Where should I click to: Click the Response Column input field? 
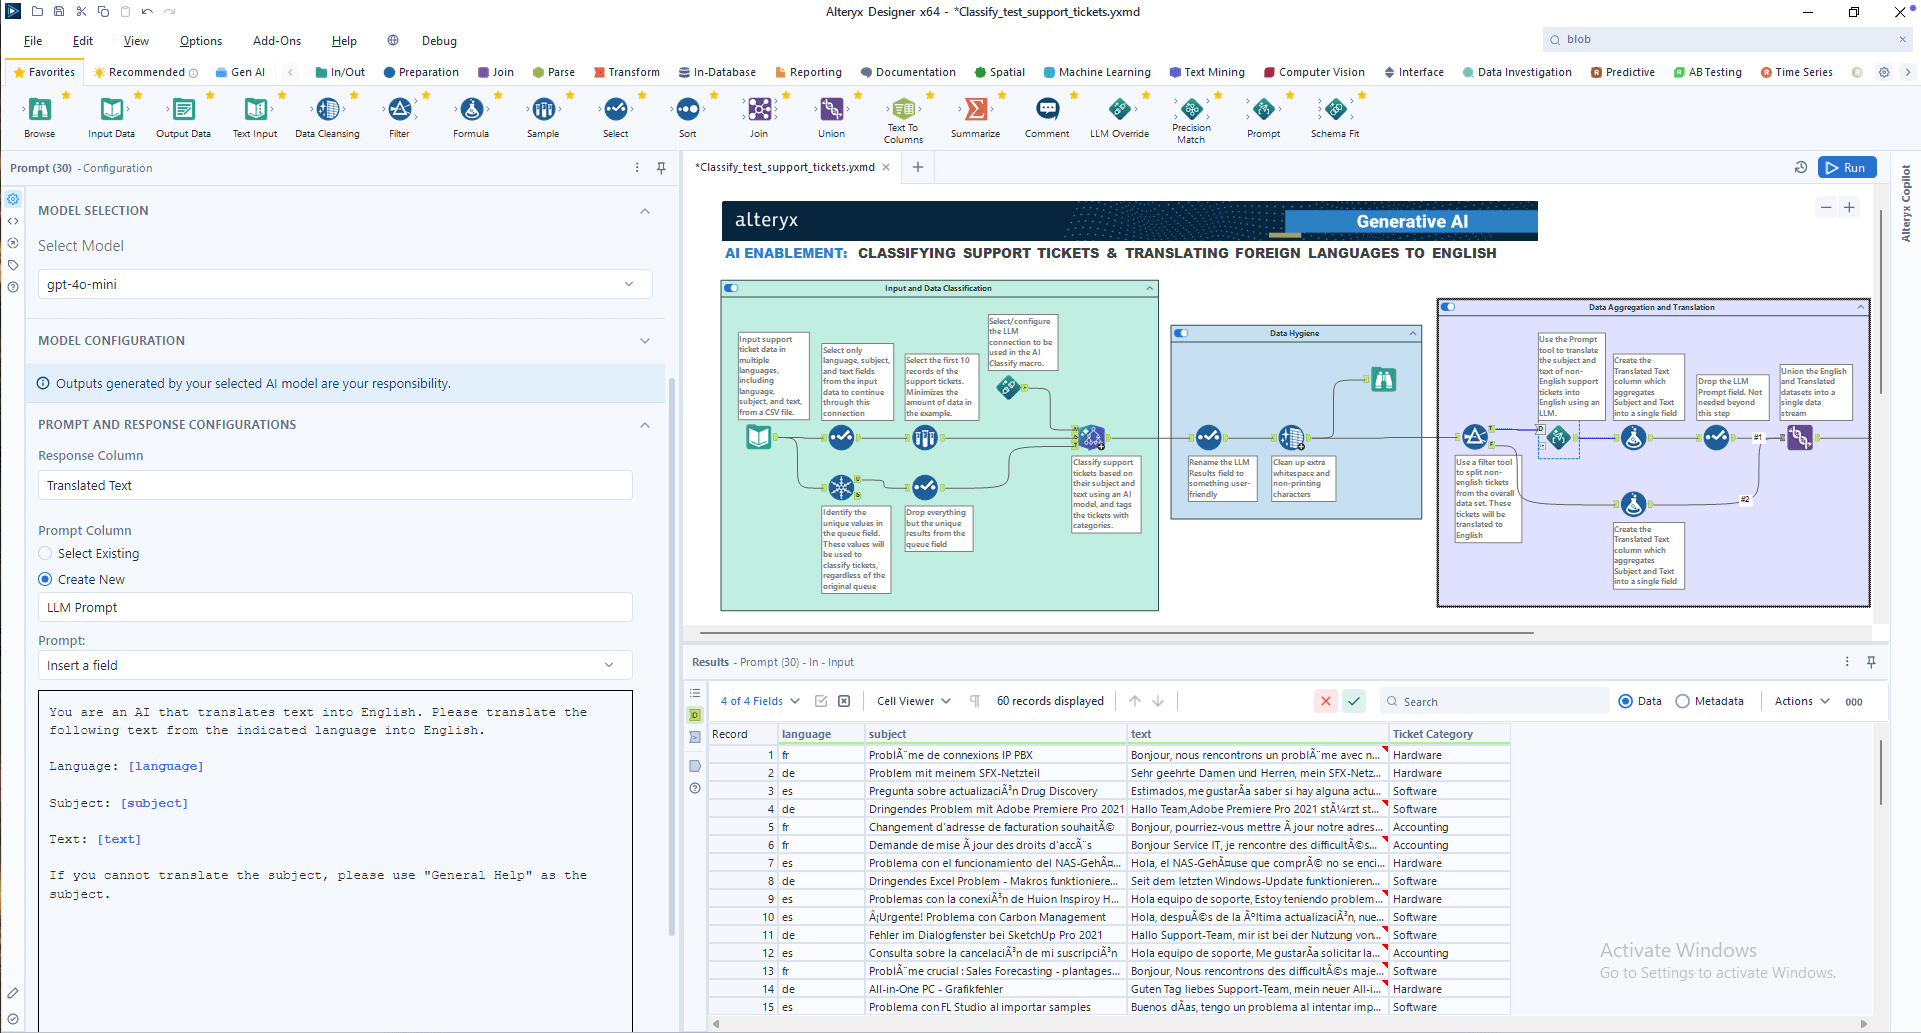pyautogui.click(x=335, y=485)
